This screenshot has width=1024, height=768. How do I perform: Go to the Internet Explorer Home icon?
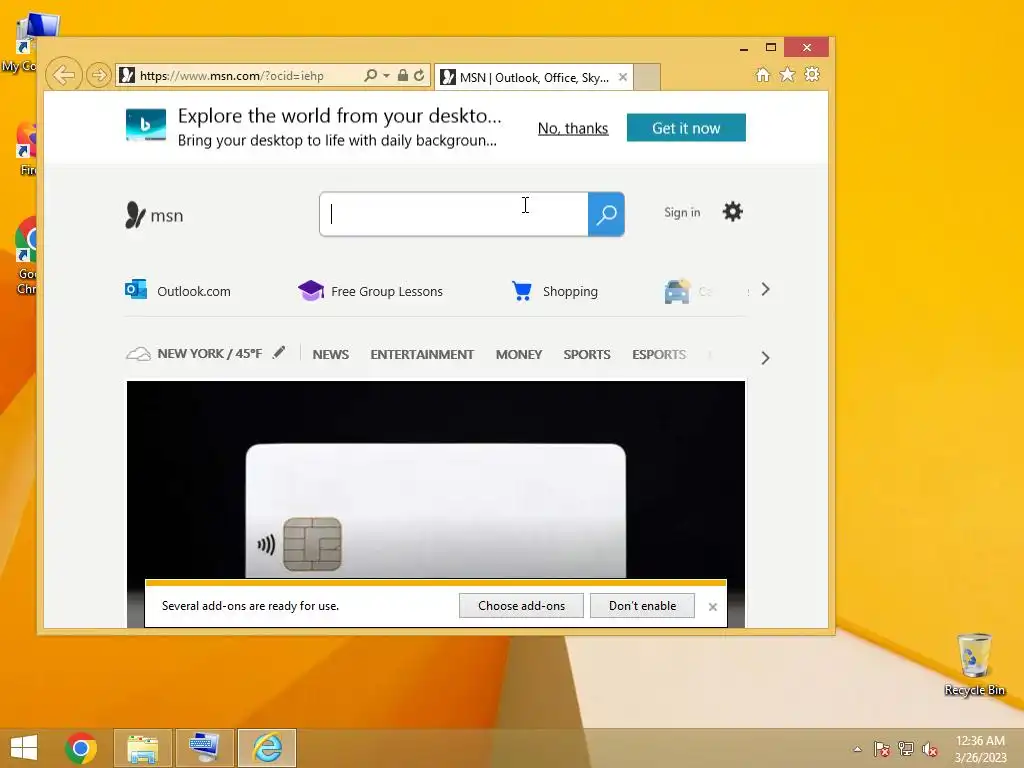click(763, 74)
